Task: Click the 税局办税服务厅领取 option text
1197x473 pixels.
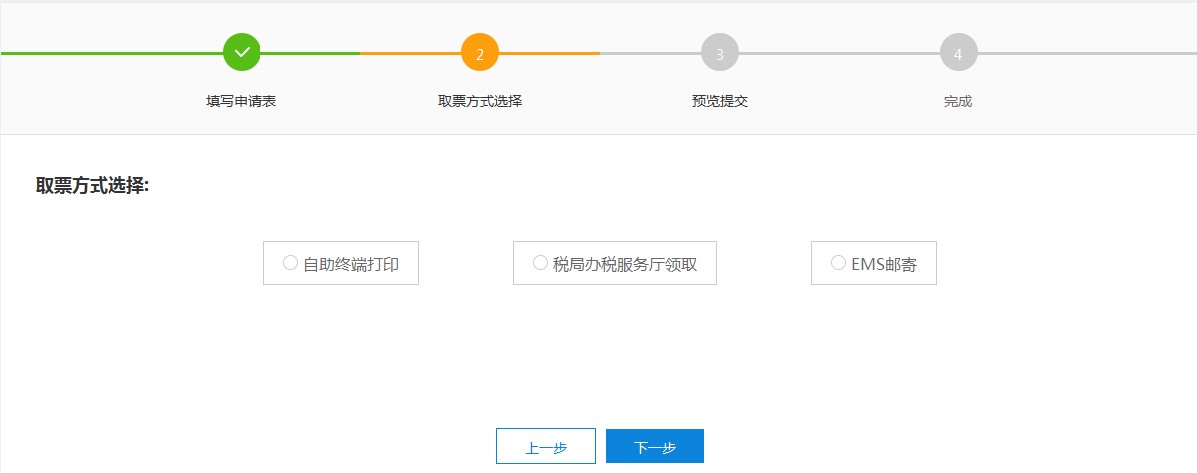Action: coord(625,264)
